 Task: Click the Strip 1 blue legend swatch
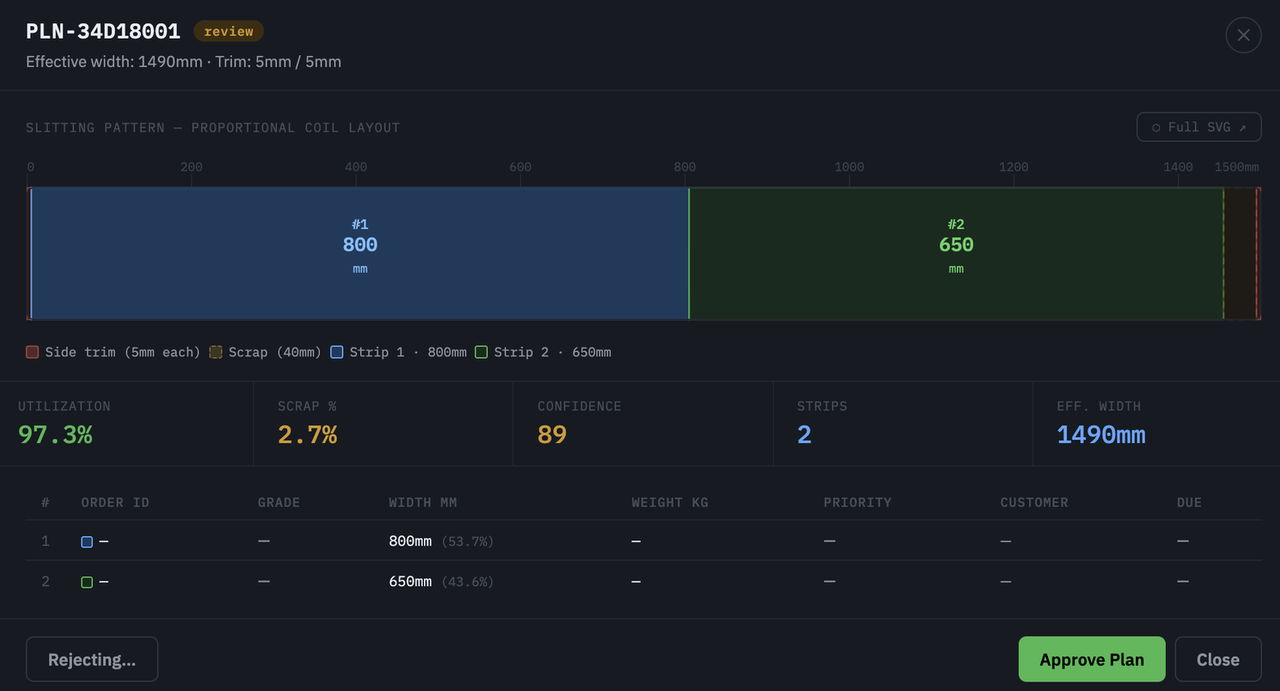pos(337,352)
